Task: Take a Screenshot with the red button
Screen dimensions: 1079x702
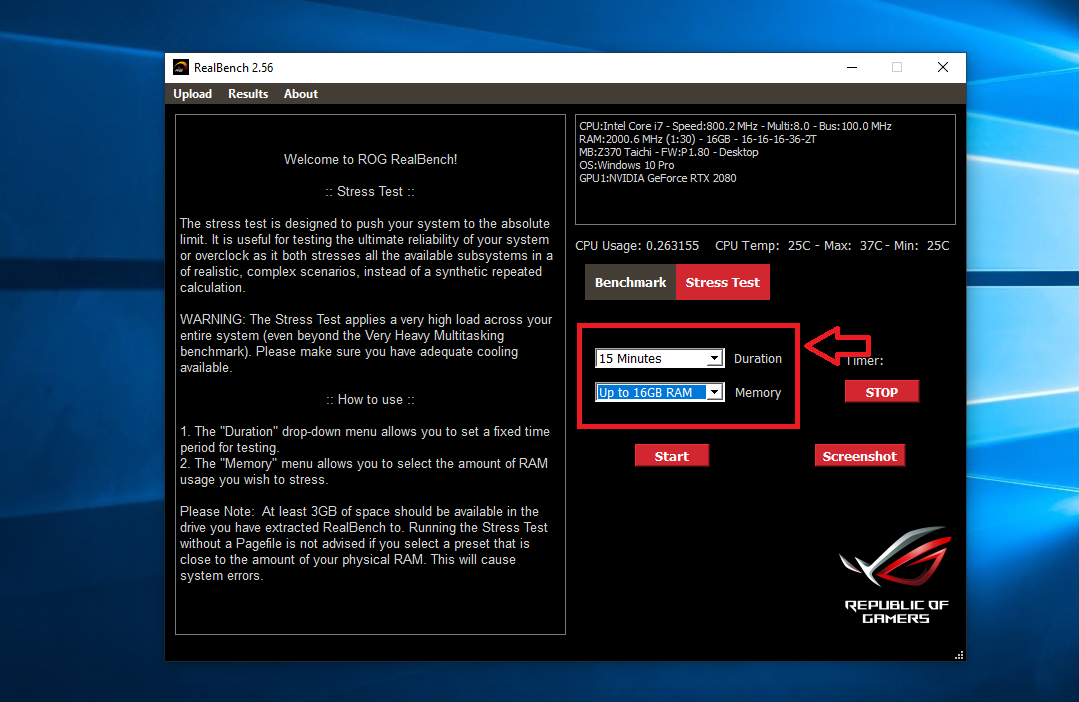Action: [x=859, y=456]
